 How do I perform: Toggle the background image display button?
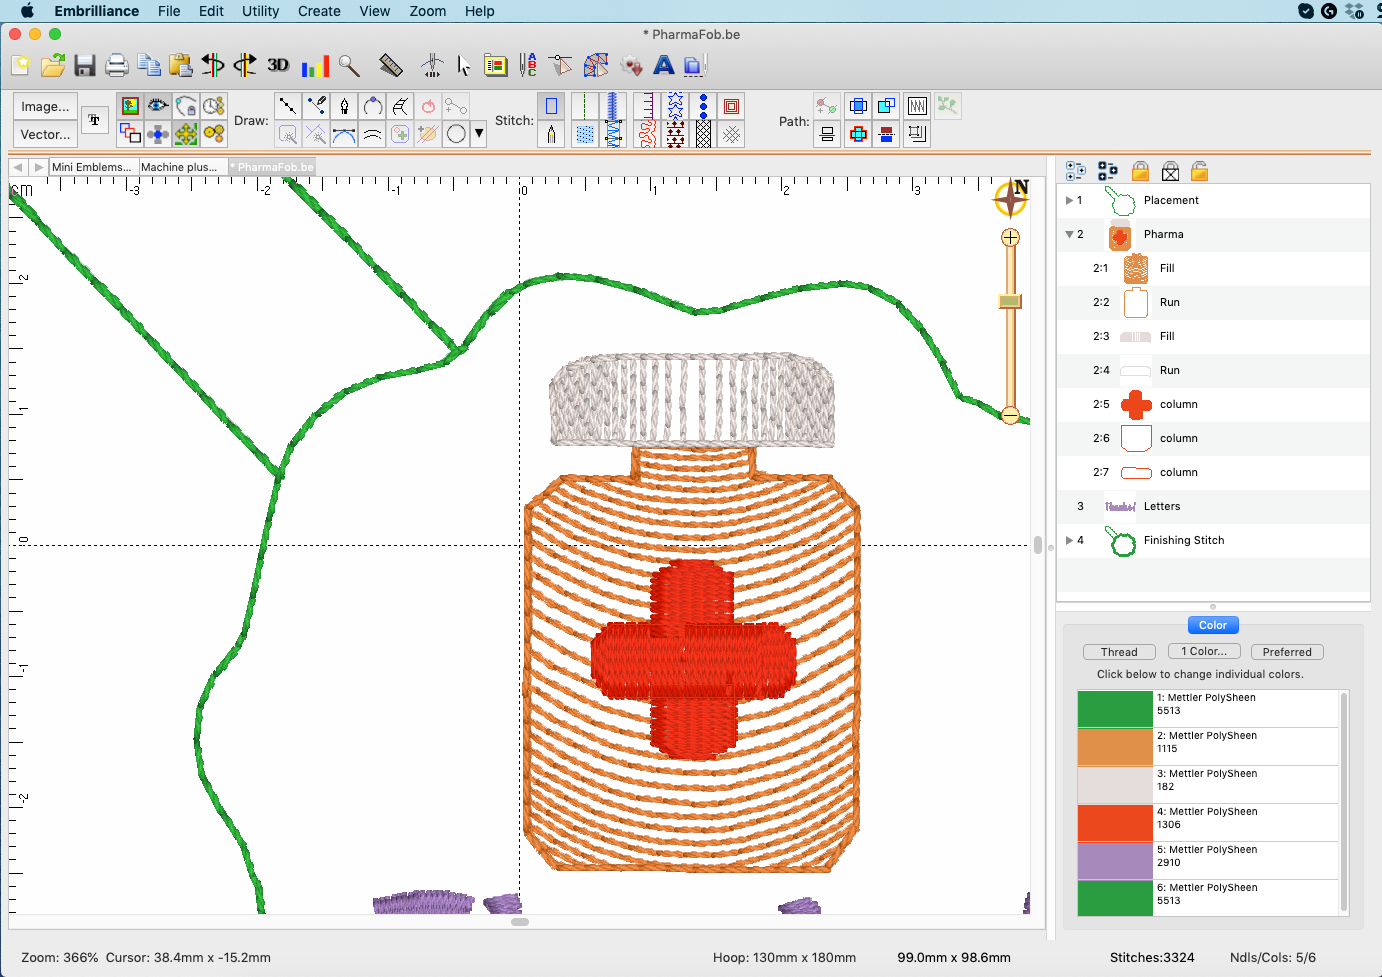pyautogui.click(x=130, y=106)
